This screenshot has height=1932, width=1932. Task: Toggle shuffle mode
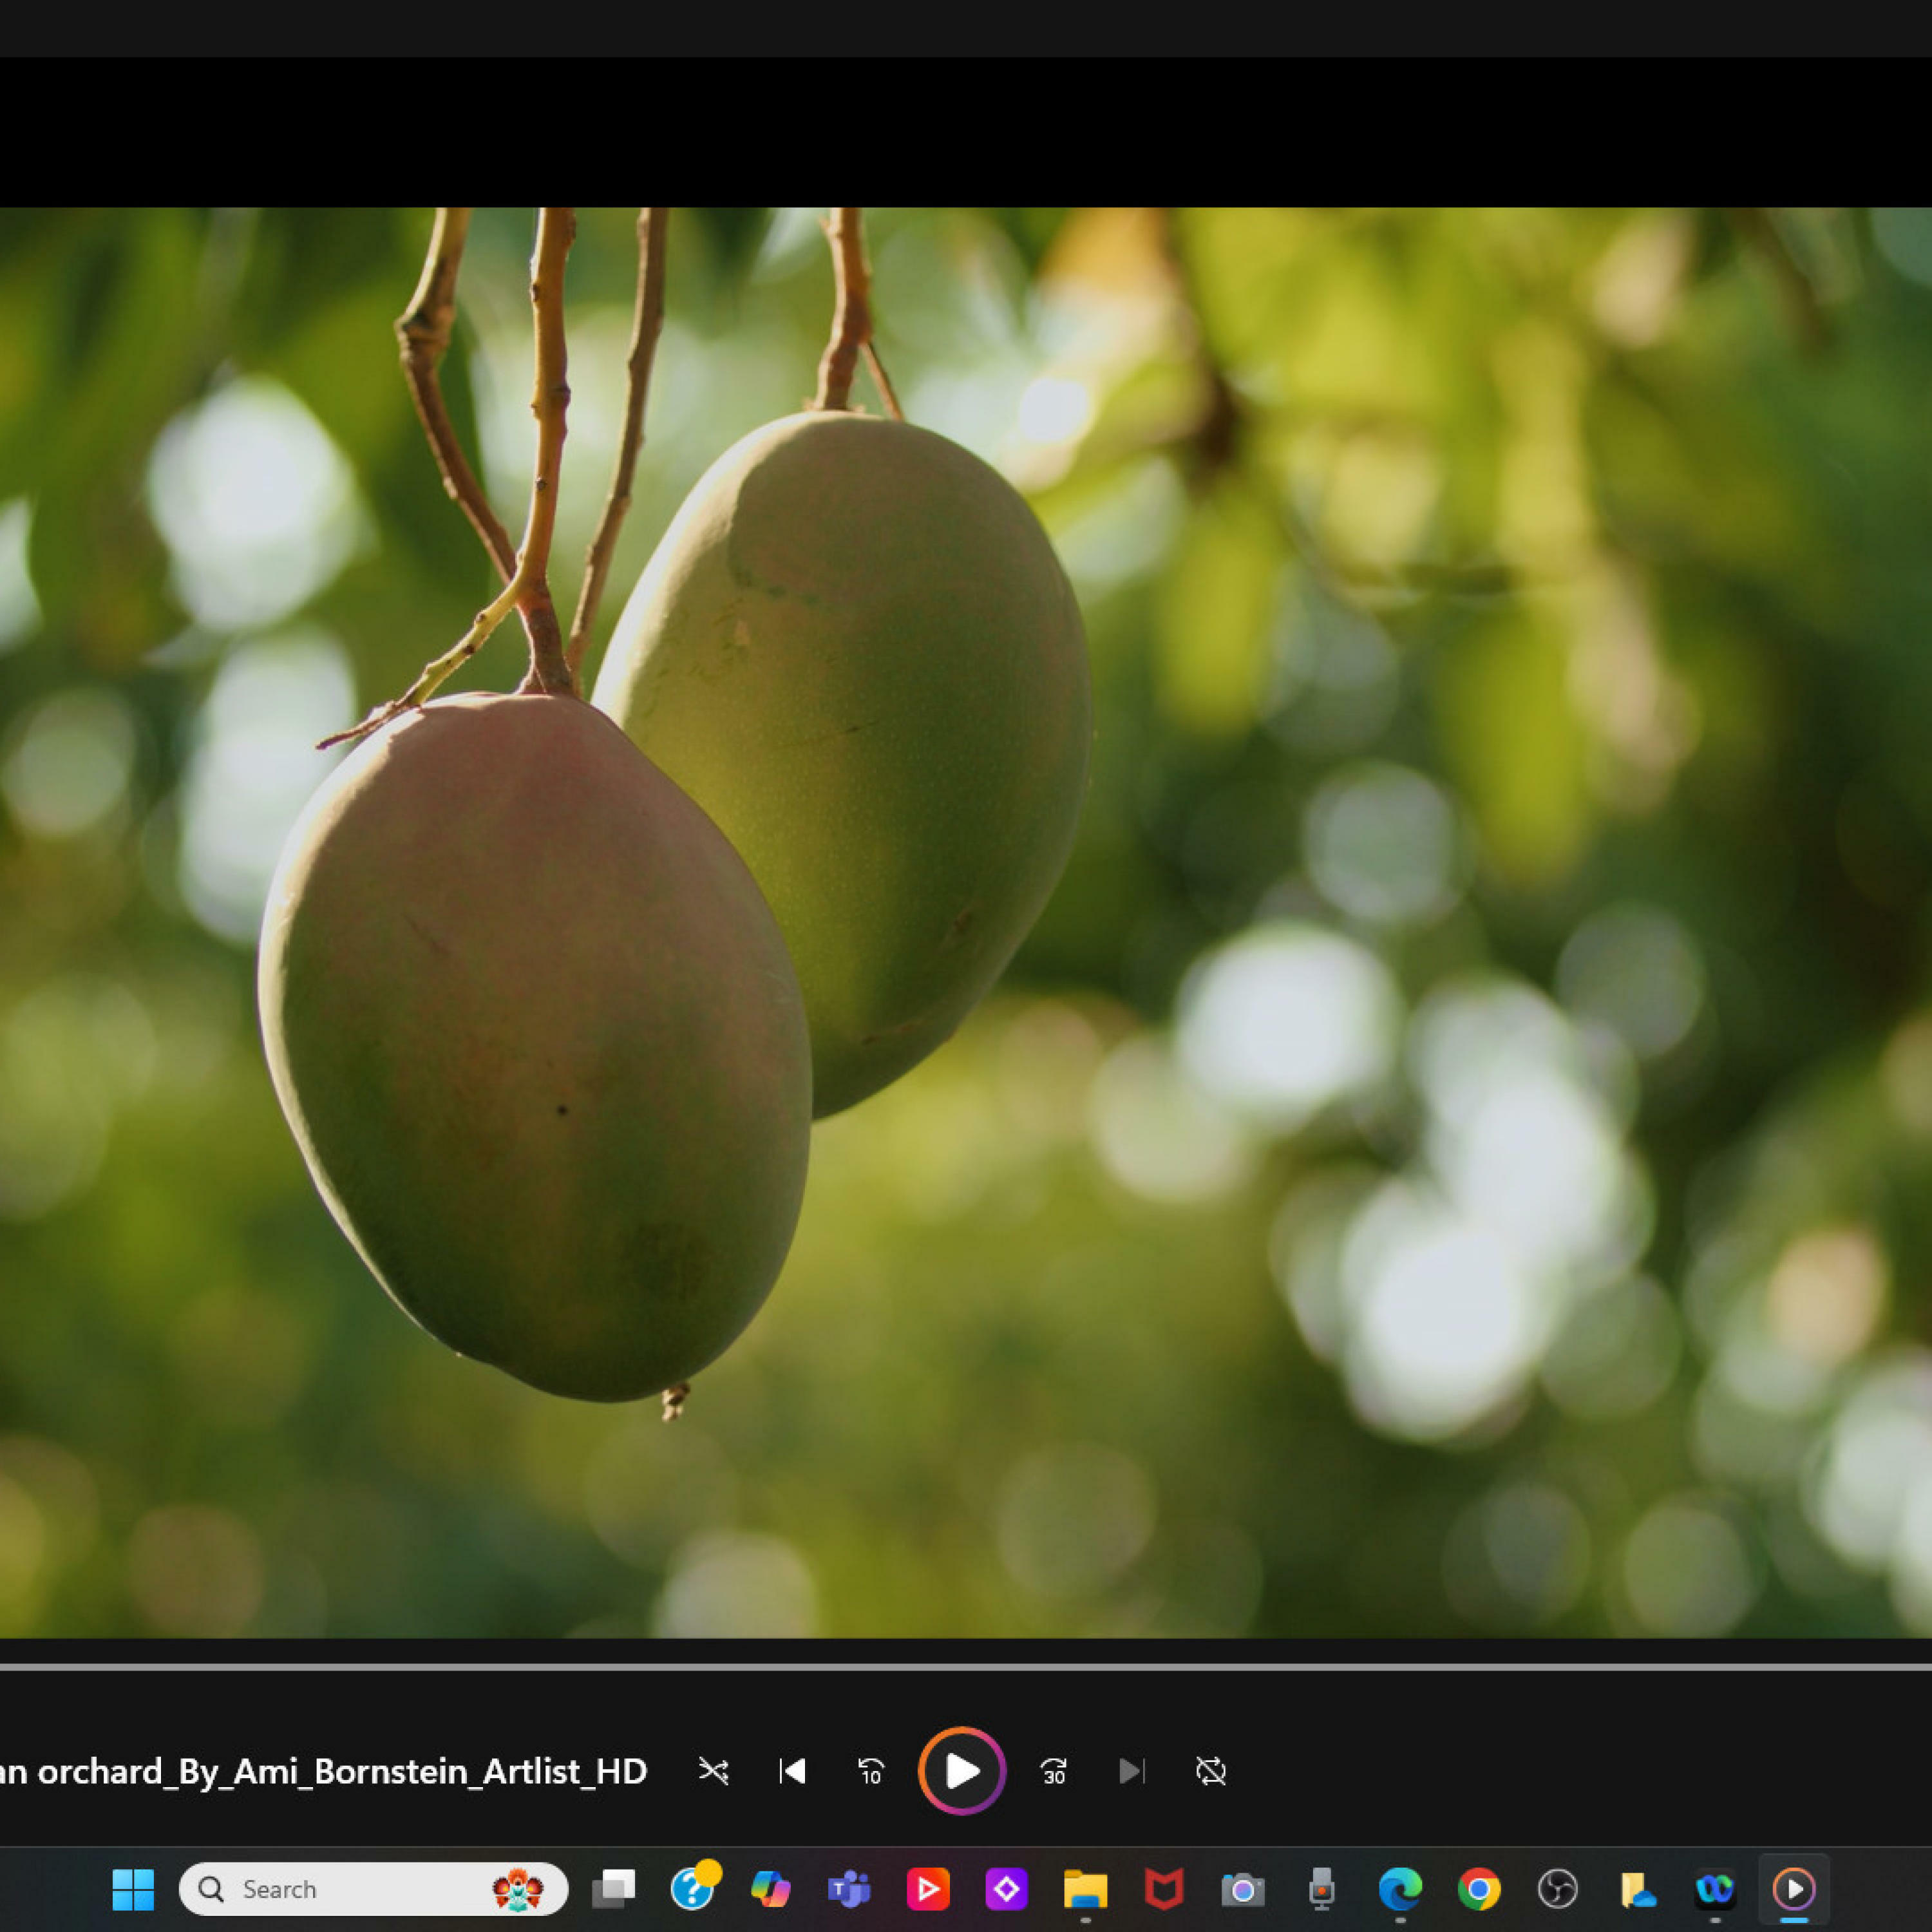pyautogui.click(x=713, y=1771)
